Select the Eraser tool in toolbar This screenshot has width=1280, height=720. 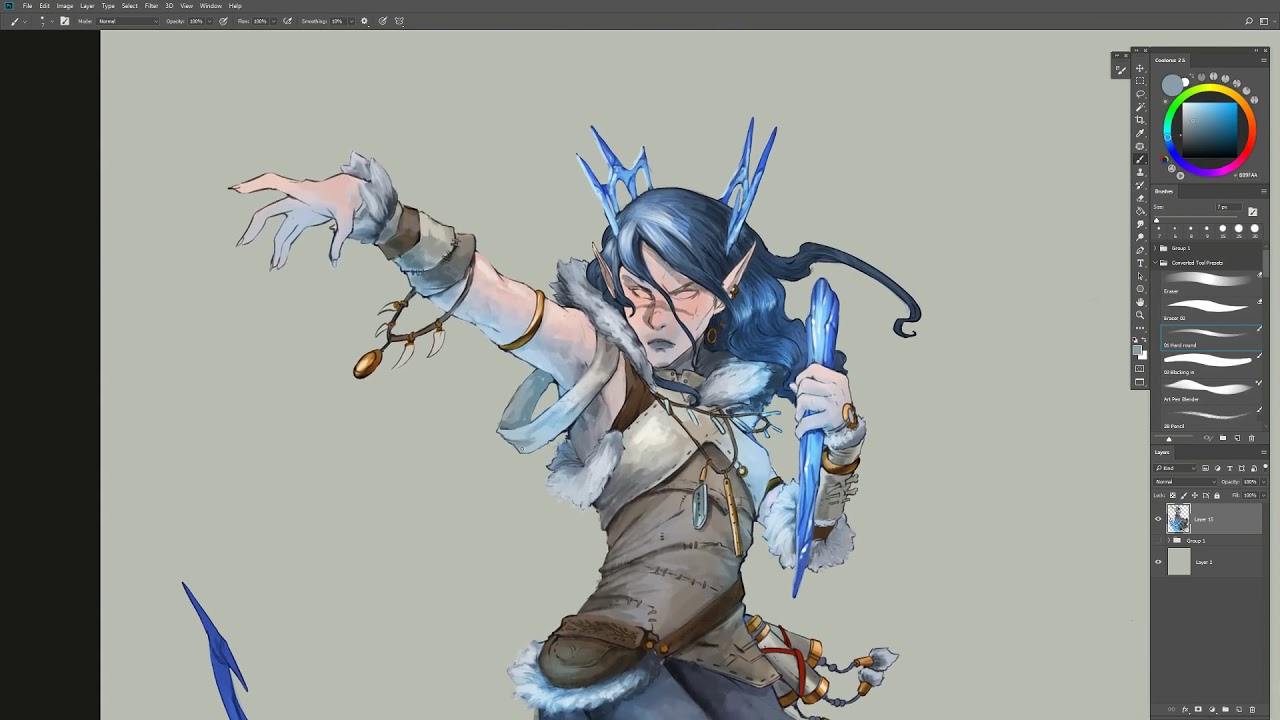click(x=1139, y=198)
